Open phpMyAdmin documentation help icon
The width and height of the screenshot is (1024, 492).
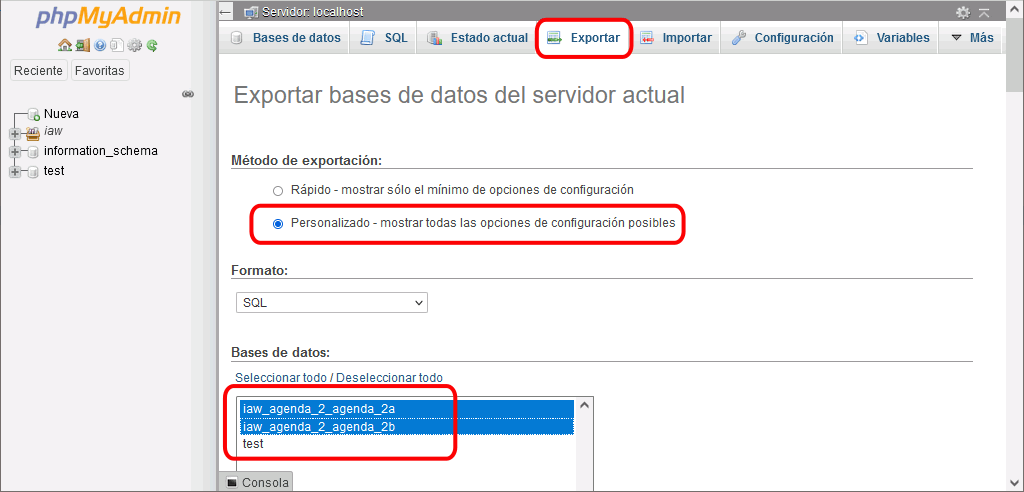tap(100, 46)
